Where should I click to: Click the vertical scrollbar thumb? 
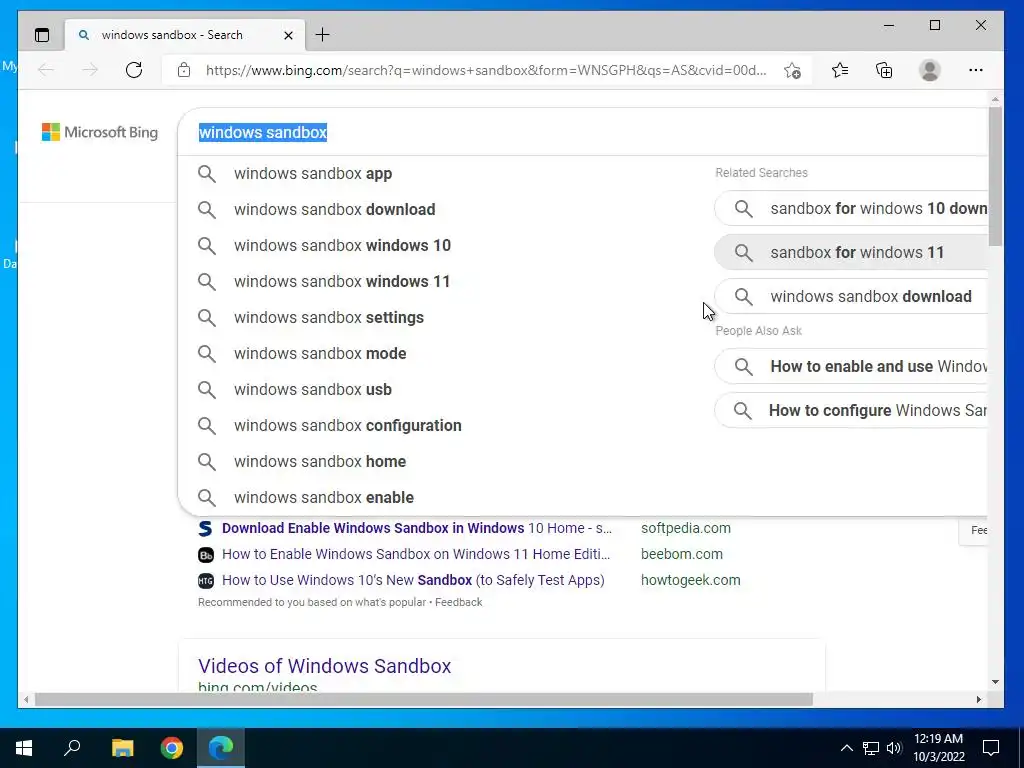coord(995,176)
